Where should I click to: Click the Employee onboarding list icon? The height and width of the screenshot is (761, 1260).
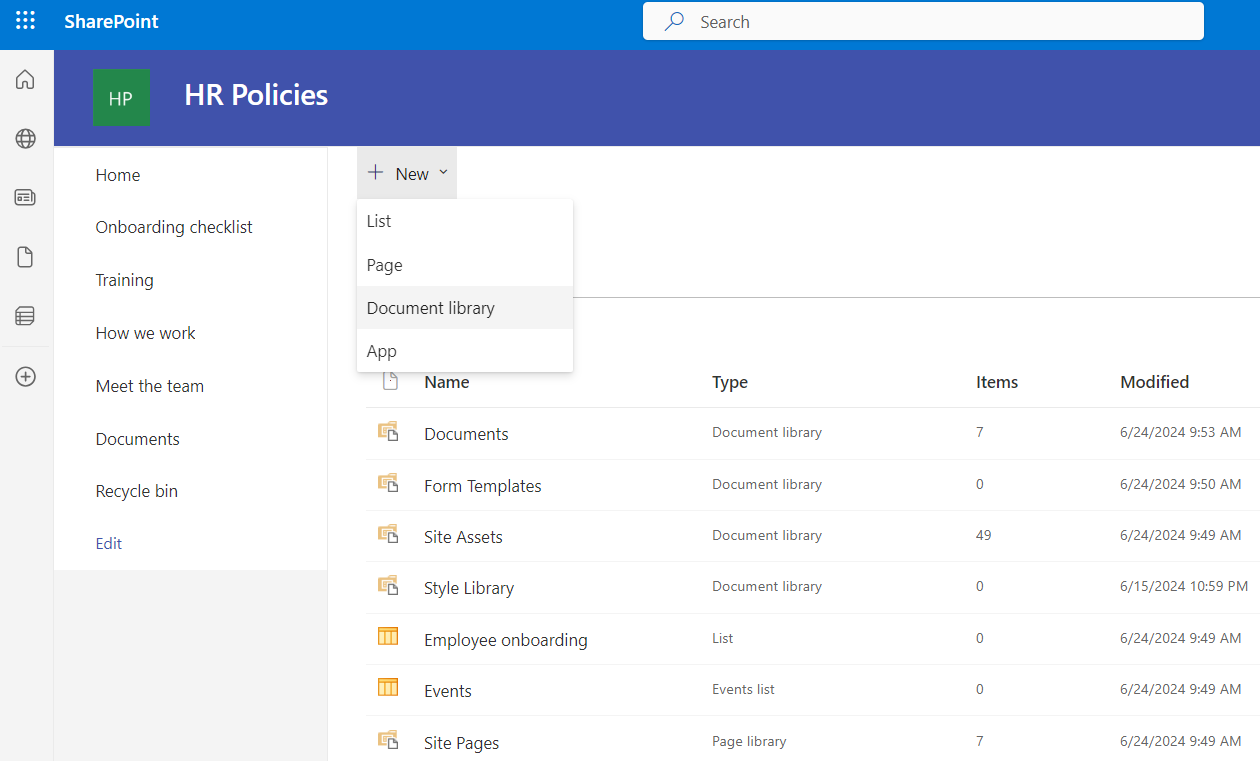pyautogui.click(x=388, y=636)
